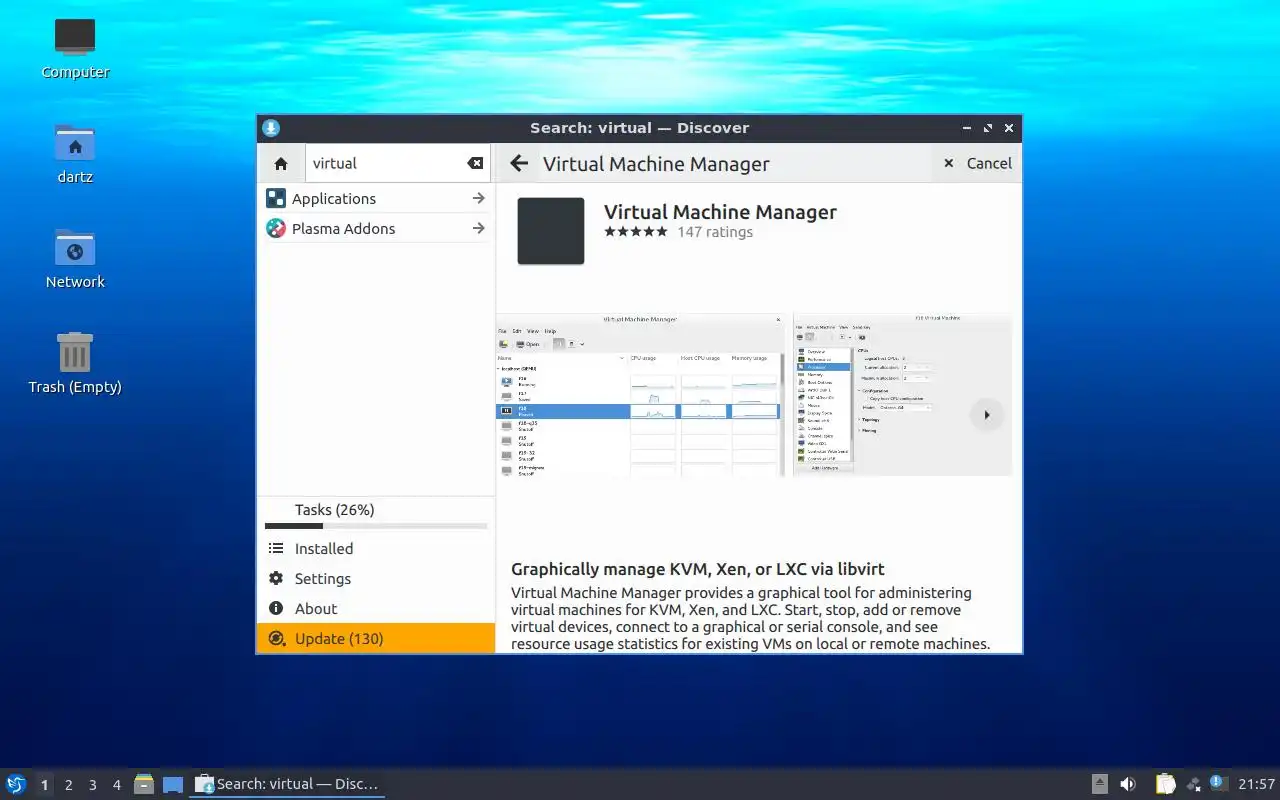Click the About info icon
The image size is (1280, 800).
(x=276, y=608)
